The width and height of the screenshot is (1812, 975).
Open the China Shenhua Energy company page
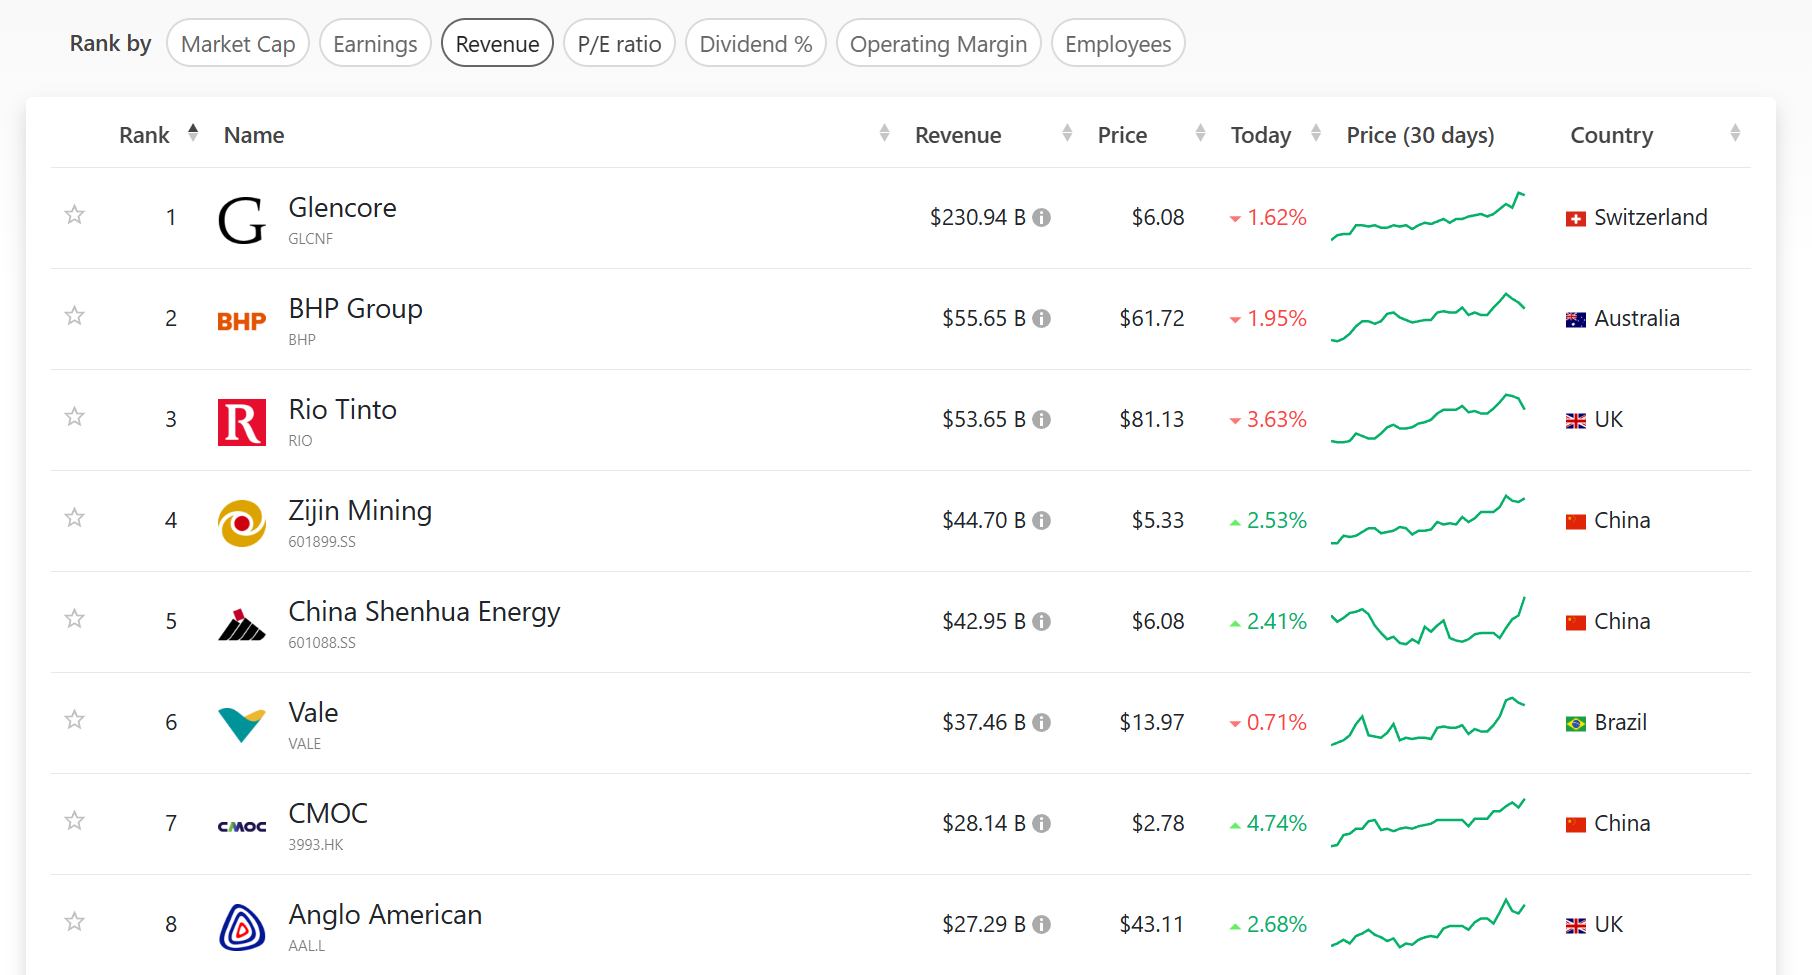click(424, 612)
